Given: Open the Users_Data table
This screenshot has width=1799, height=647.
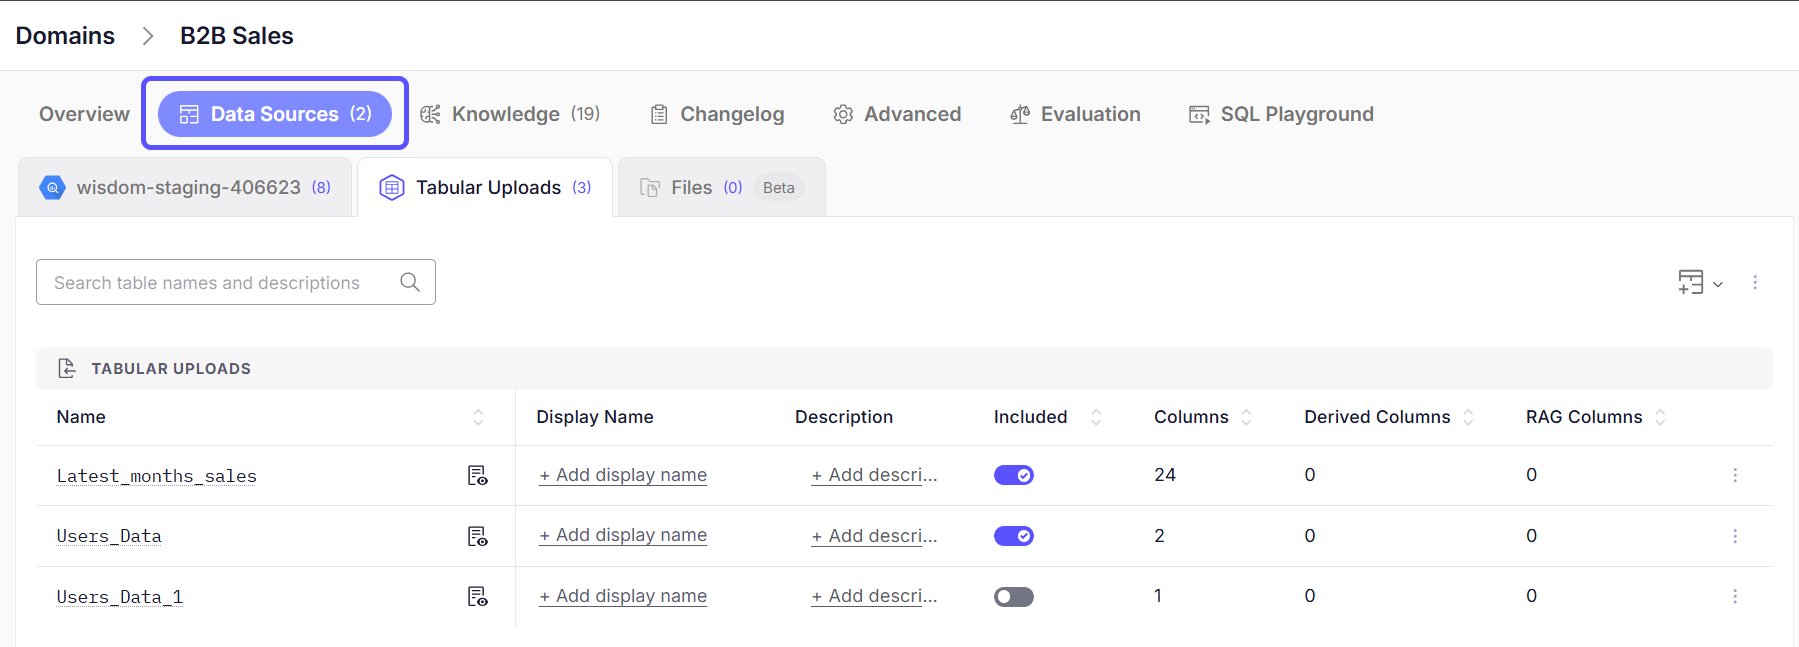Looking at the screenshot, I should [x=109, y=536].
